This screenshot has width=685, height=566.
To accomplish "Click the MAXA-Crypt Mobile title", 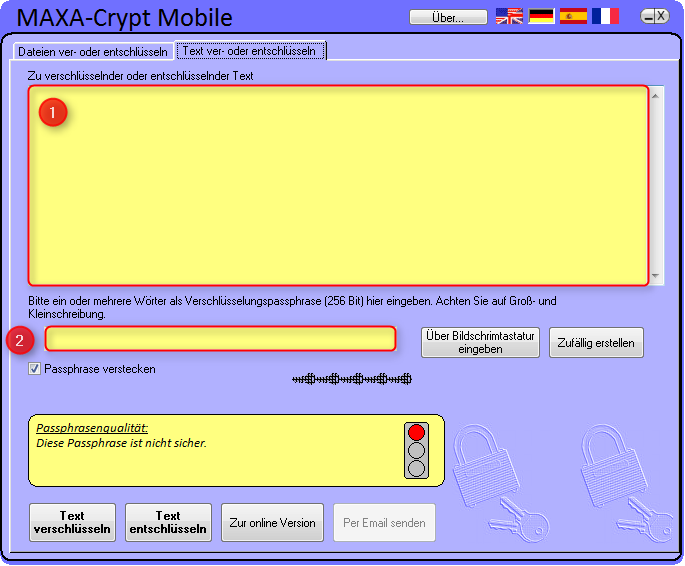I will (124, 18).
